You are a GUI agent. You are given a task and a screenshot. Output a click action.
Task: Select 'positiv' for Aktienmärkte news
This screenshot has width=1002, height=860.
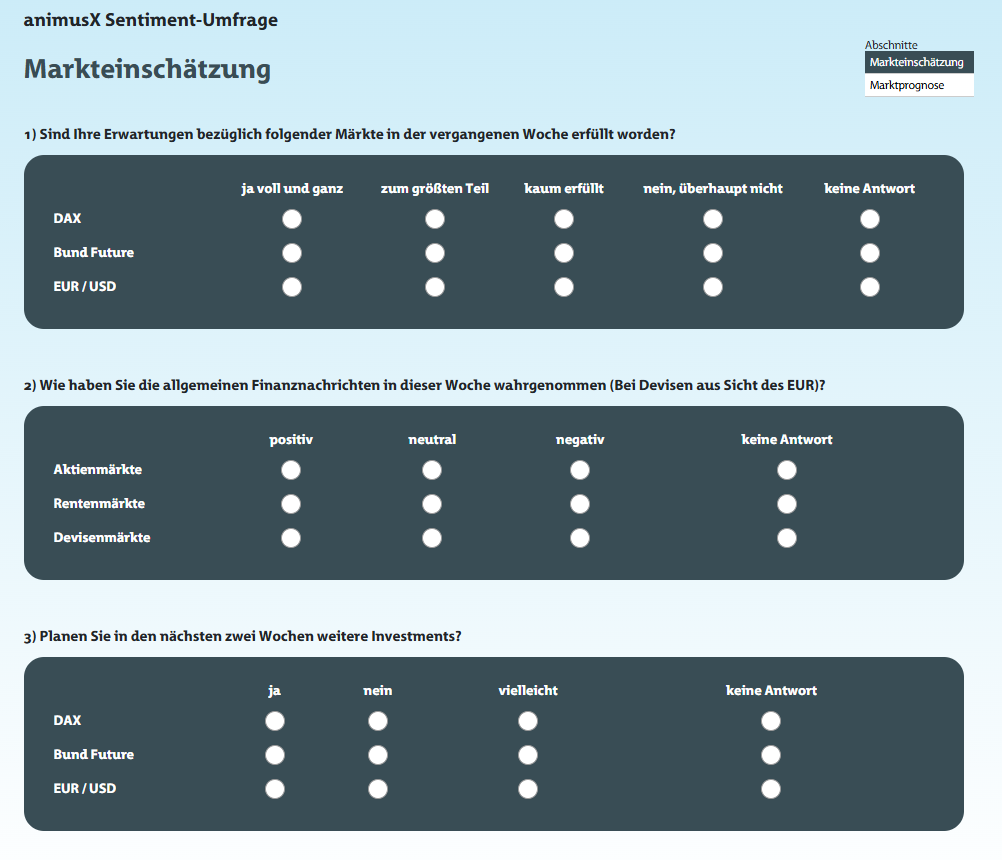291,470
